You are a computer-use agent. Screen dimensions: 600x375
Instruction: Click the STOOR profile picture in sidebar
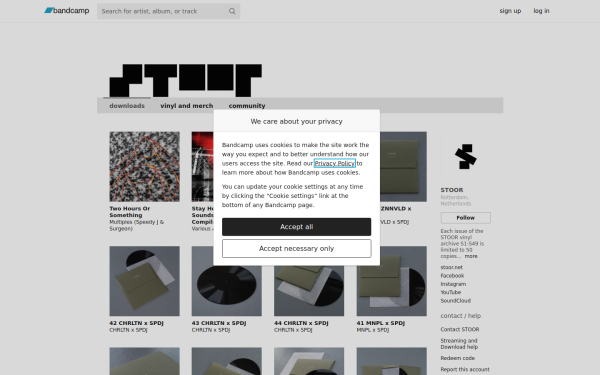[x=465, y=157]
